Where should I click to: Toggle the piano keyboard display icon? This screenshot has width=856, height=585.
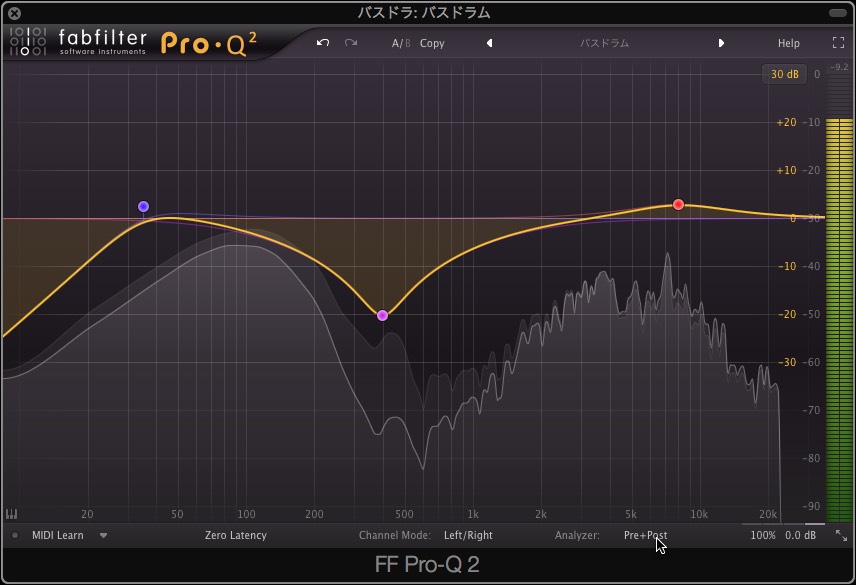coord(11,514)
